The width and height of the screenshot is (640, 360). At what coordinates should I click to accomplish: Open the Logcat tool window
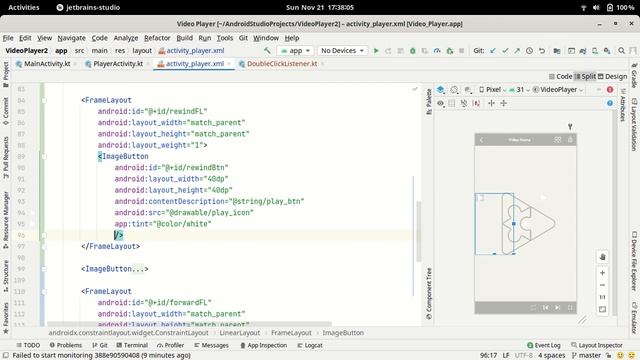click(x=310, y=345)
